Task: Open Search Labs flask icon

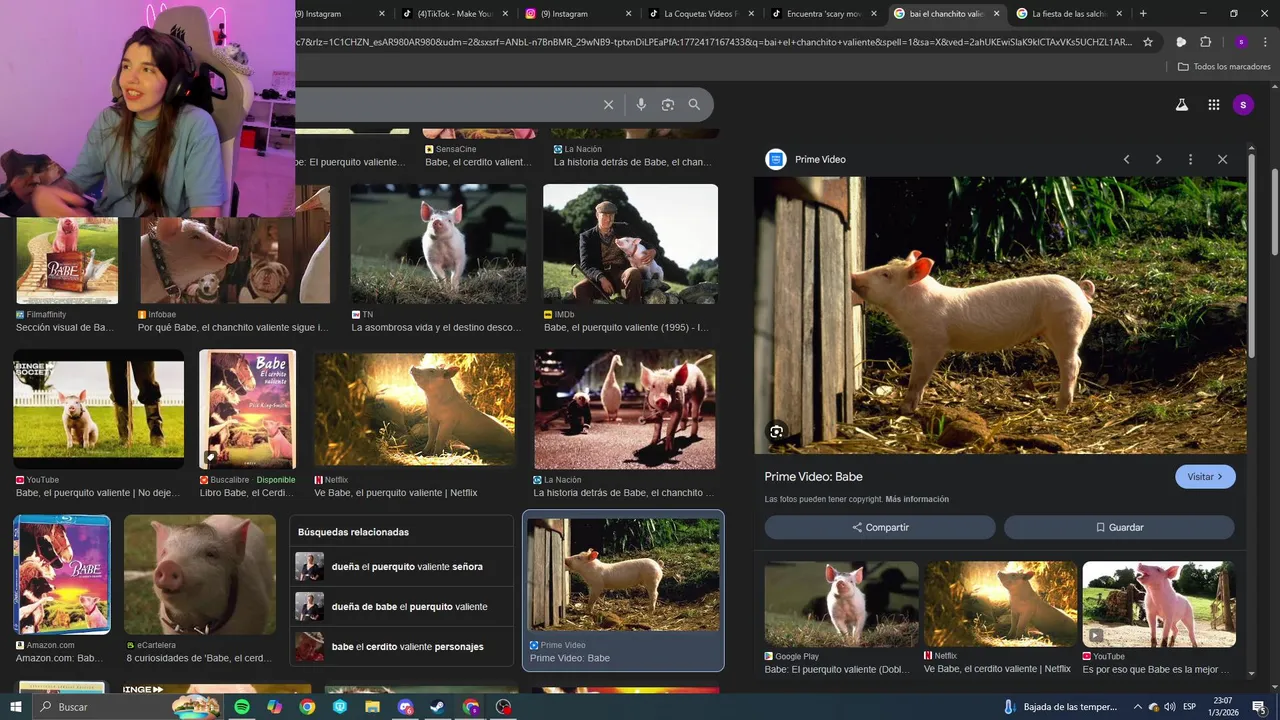Action: coord(1181,105)
